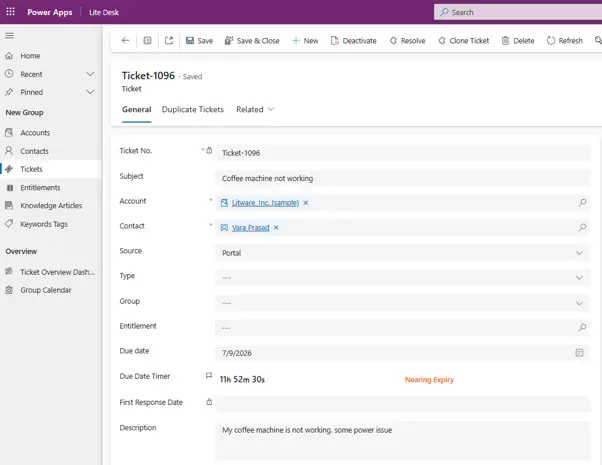Open Knowledge Articles in sidebar
602x465 pixels.
(51, 205)
